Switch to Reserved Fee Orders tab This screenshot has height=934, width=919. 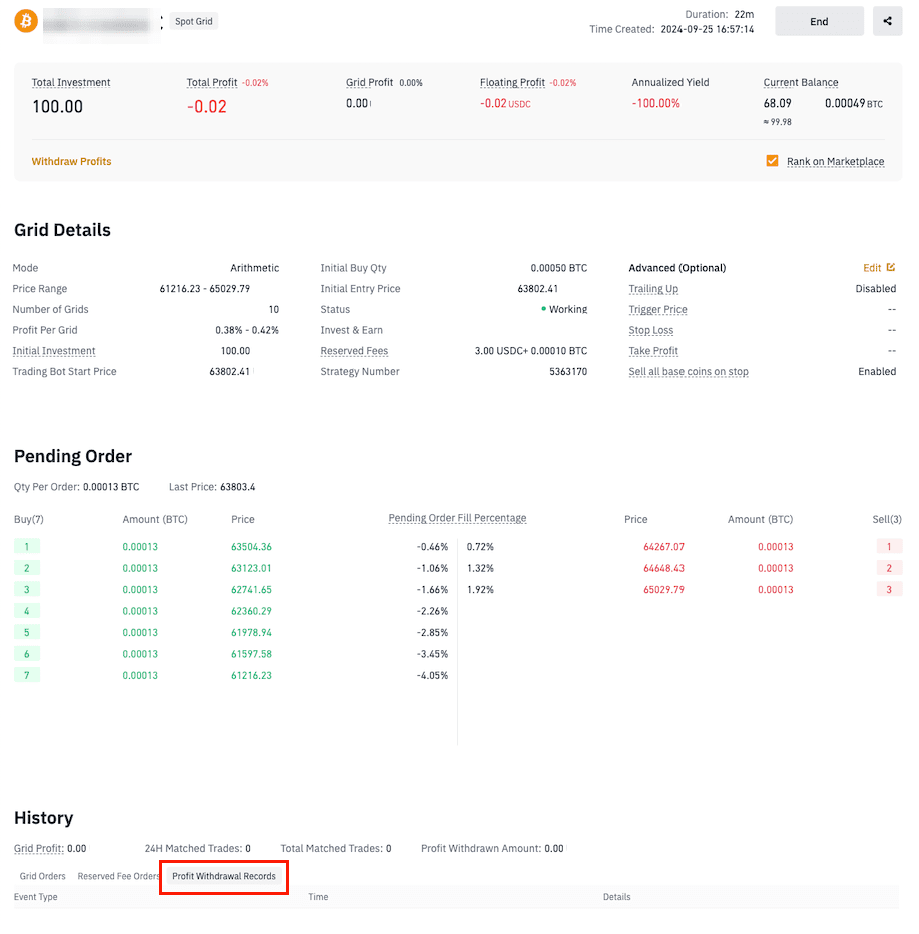click(x=119, y=876)
